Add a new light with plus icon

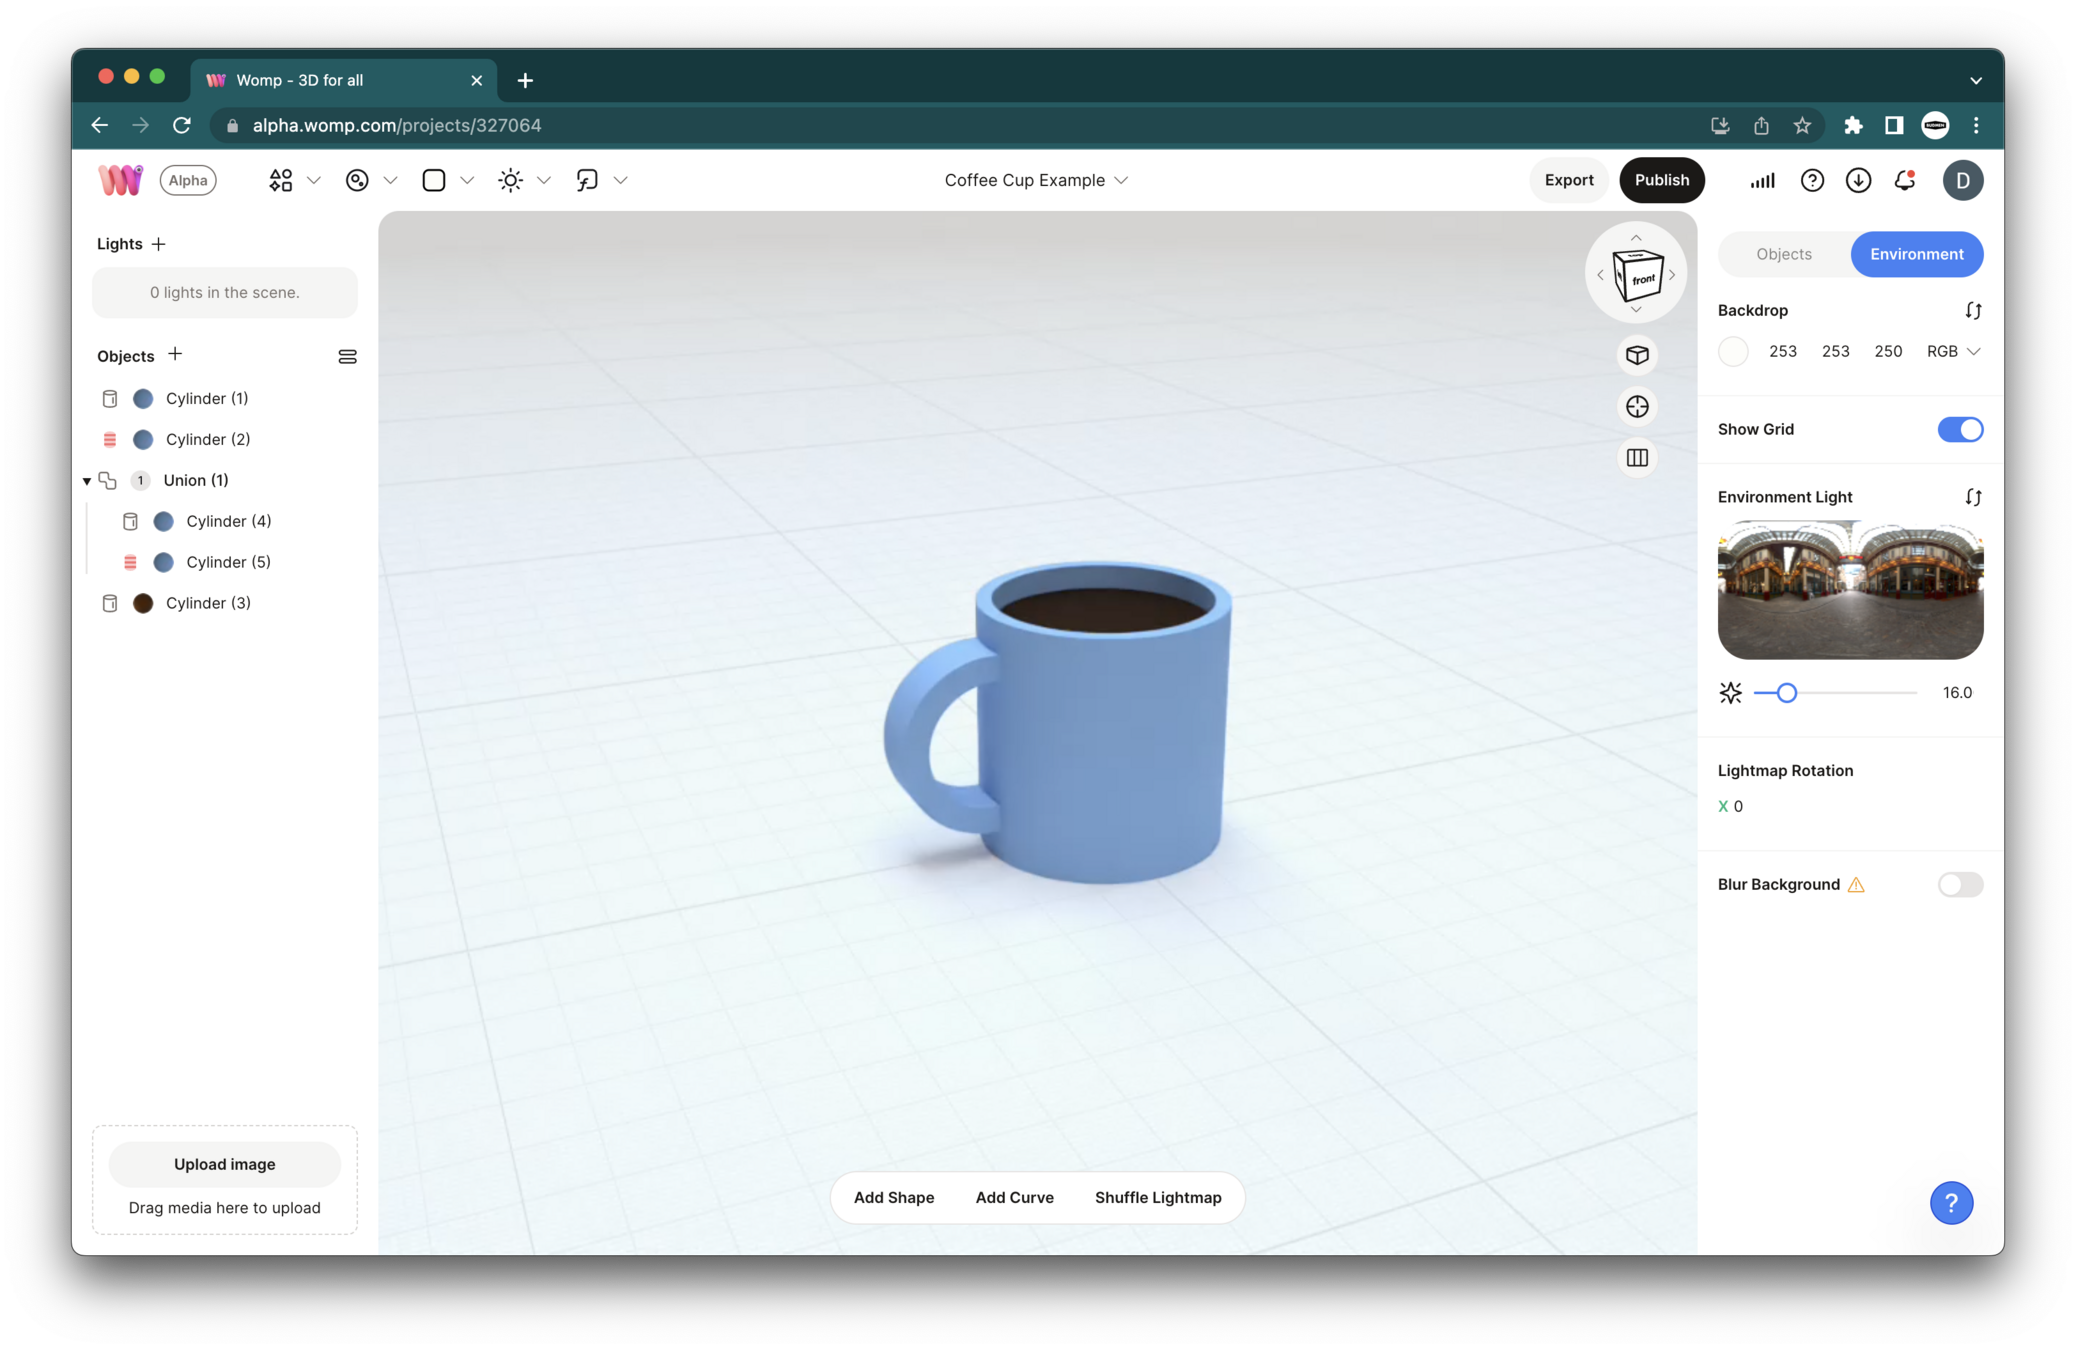click(159, 244)
